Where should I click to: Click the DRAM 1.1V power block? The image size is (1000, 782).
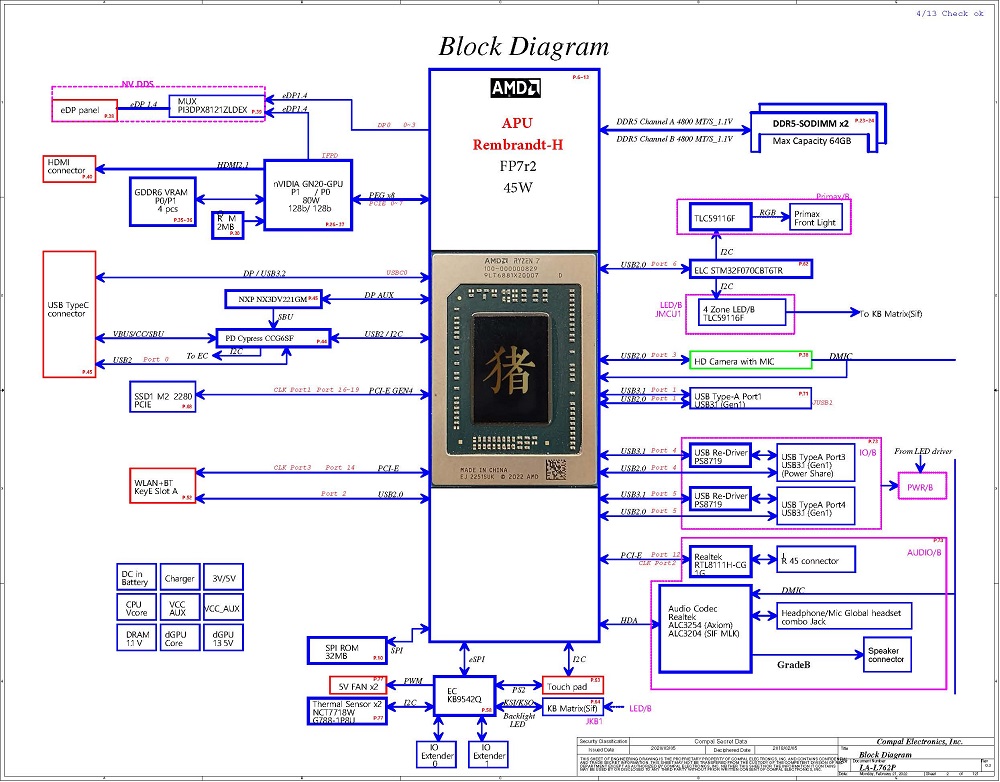pos(136,637)
